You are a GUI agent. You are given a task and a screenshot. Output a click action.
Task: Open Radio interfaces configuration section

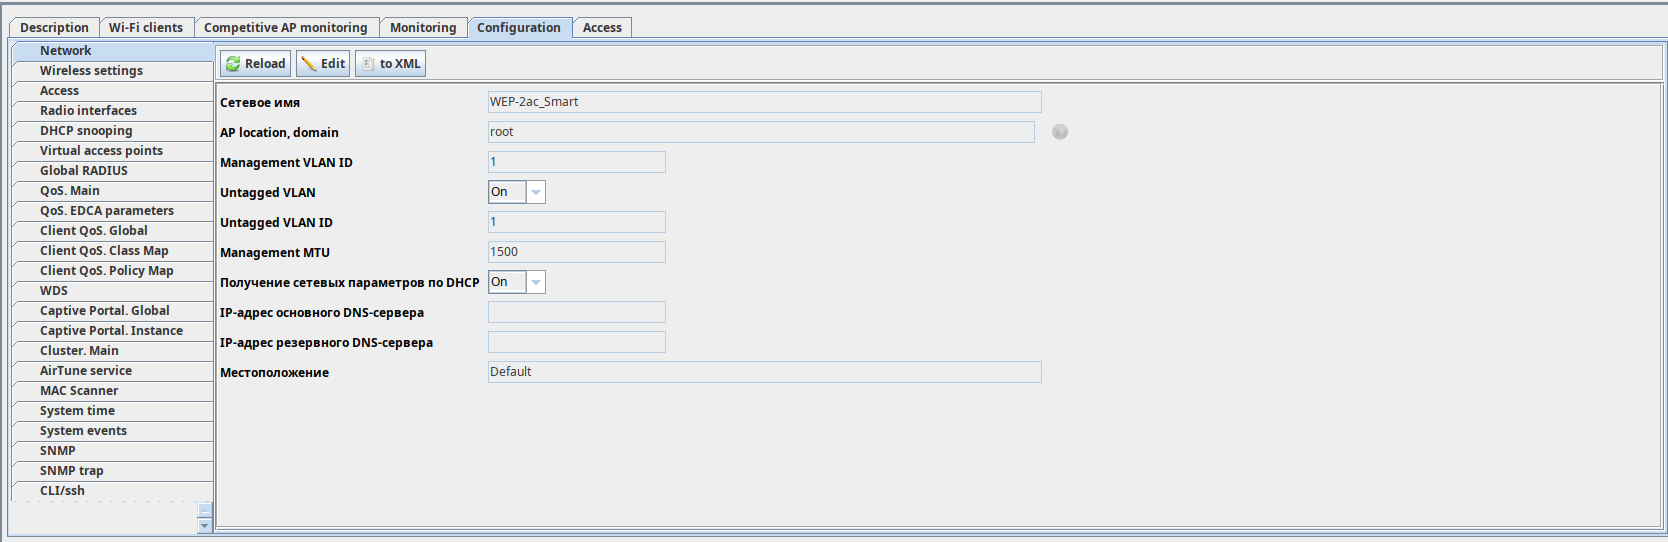coord(88,111)
